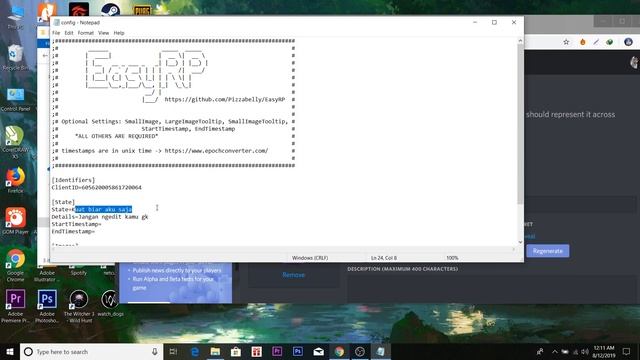
Task: Open Microsoft Store from the taskbar
Action: [x=236, y=351]
